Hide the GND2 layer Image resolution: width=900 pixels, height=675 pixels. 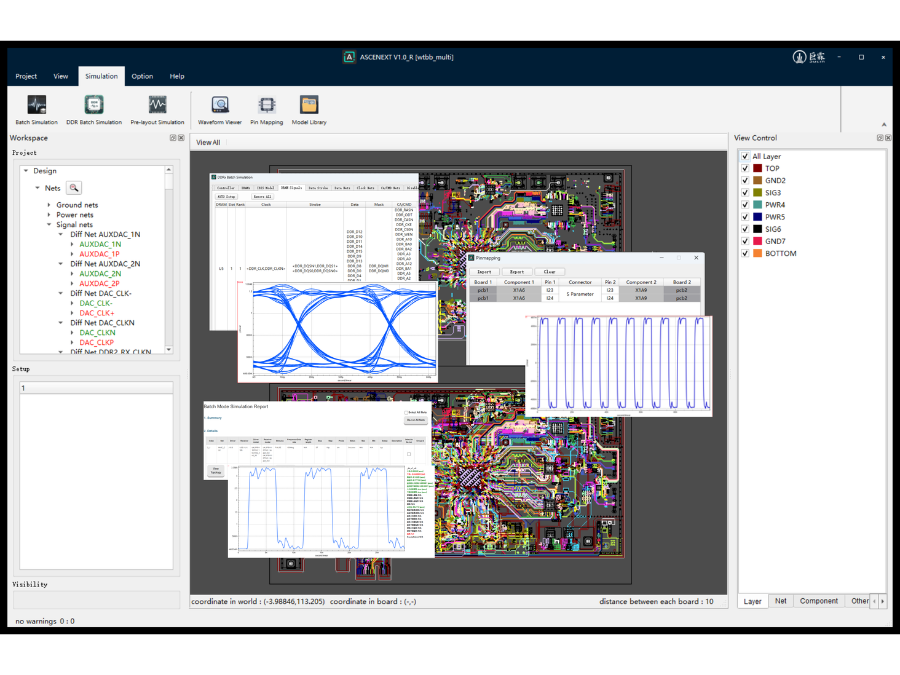click(745, 181)
